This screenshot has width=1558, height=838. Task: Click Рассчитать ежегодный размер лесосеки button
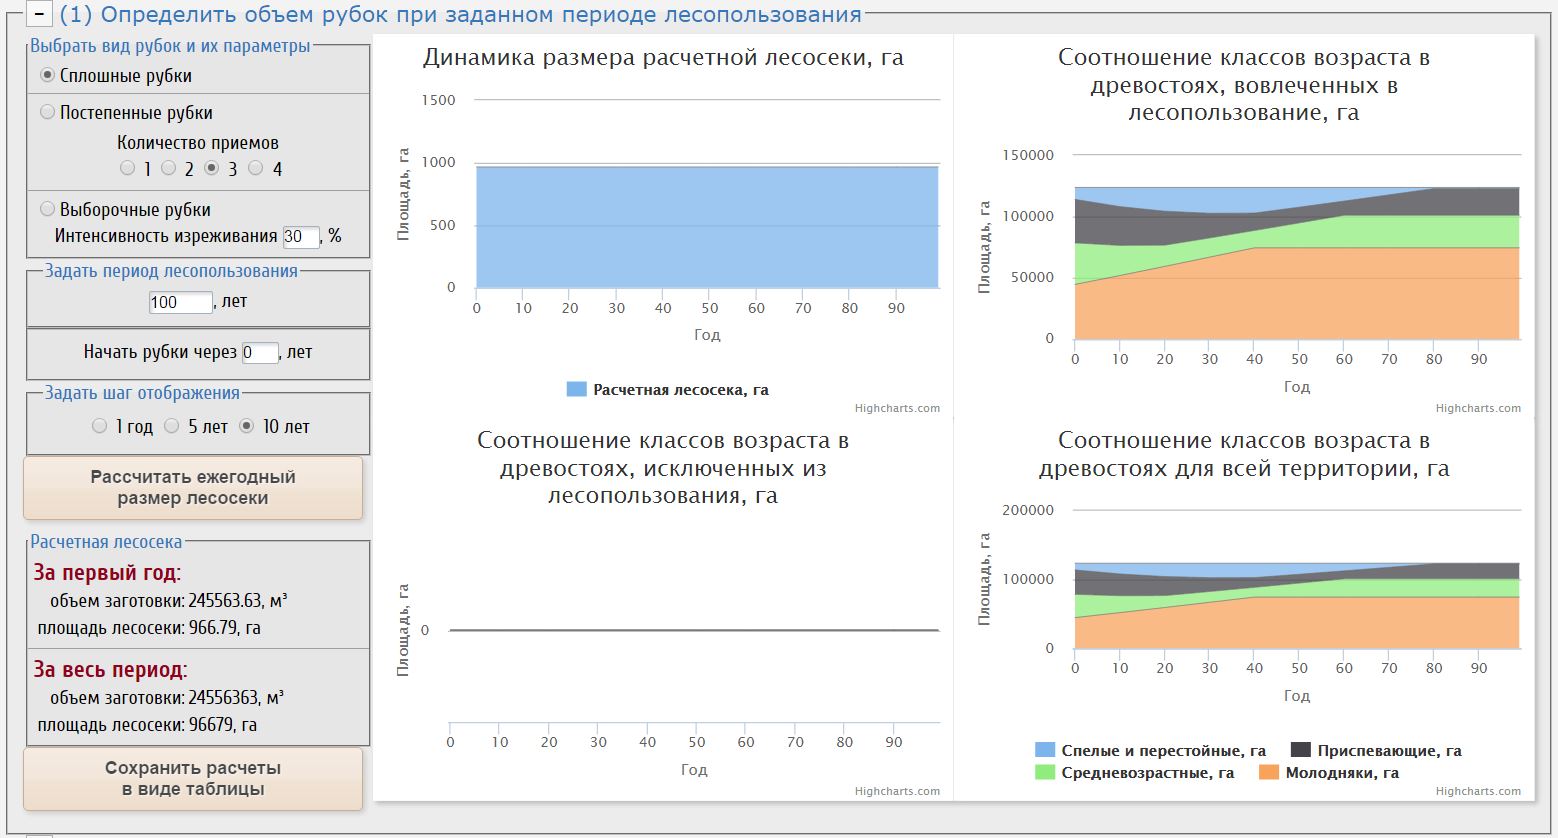click(193, 488)
